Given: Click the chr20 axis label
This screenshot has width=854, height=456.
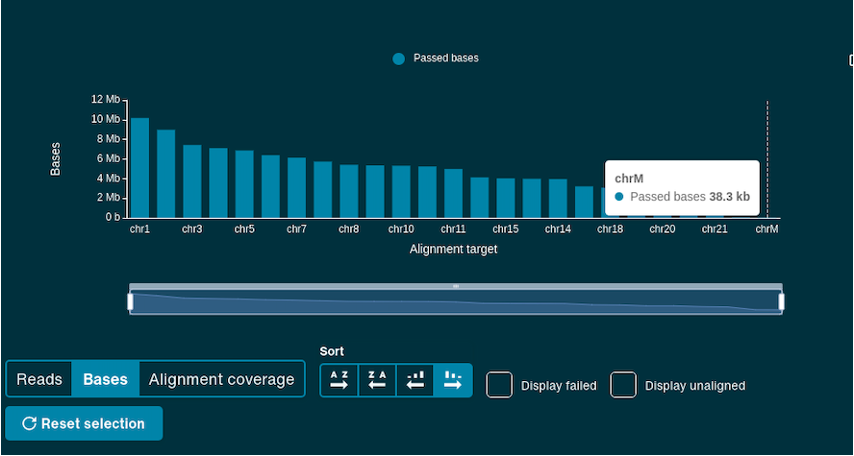Looking at the screenshot, I should coord(662,229).
